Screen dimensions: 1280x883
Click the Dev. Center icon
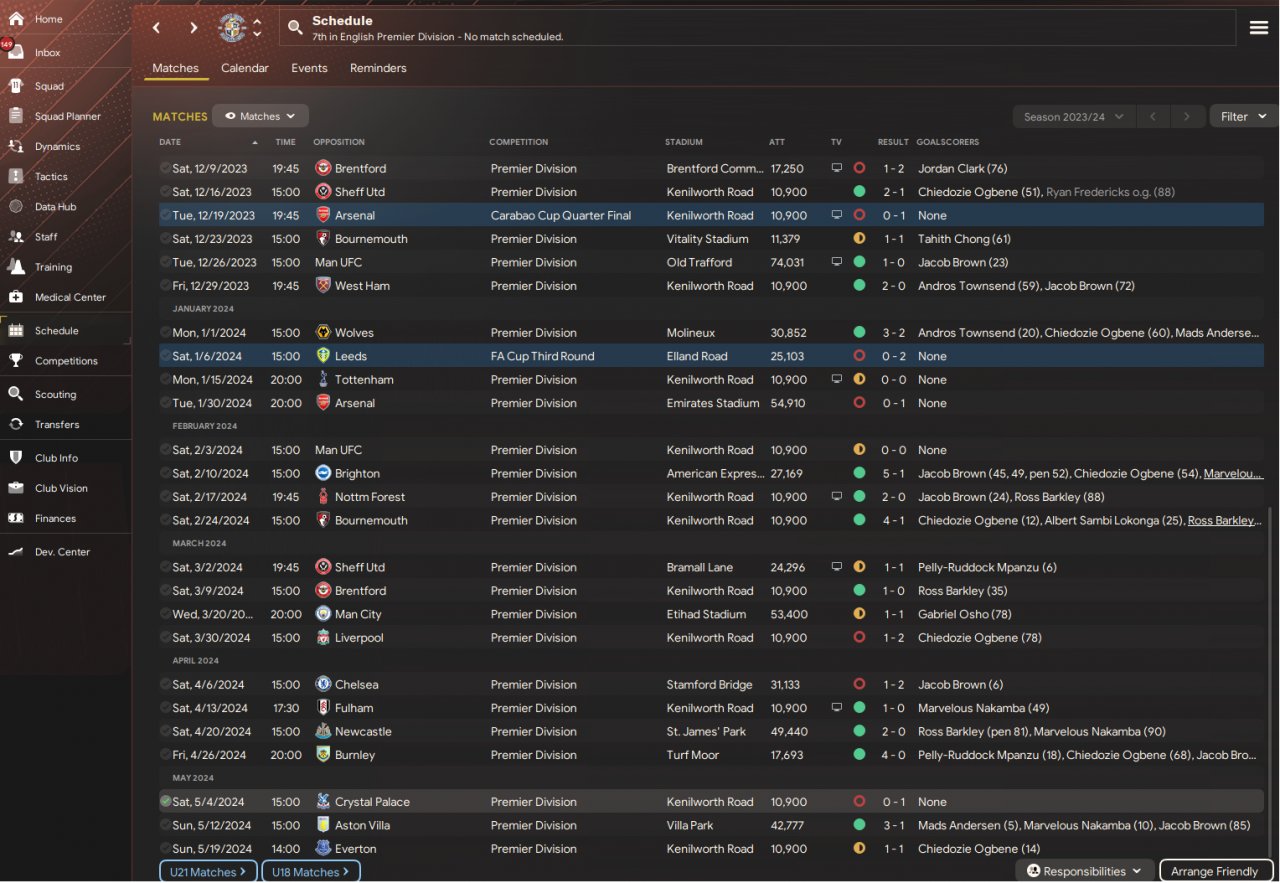(16, 552)
